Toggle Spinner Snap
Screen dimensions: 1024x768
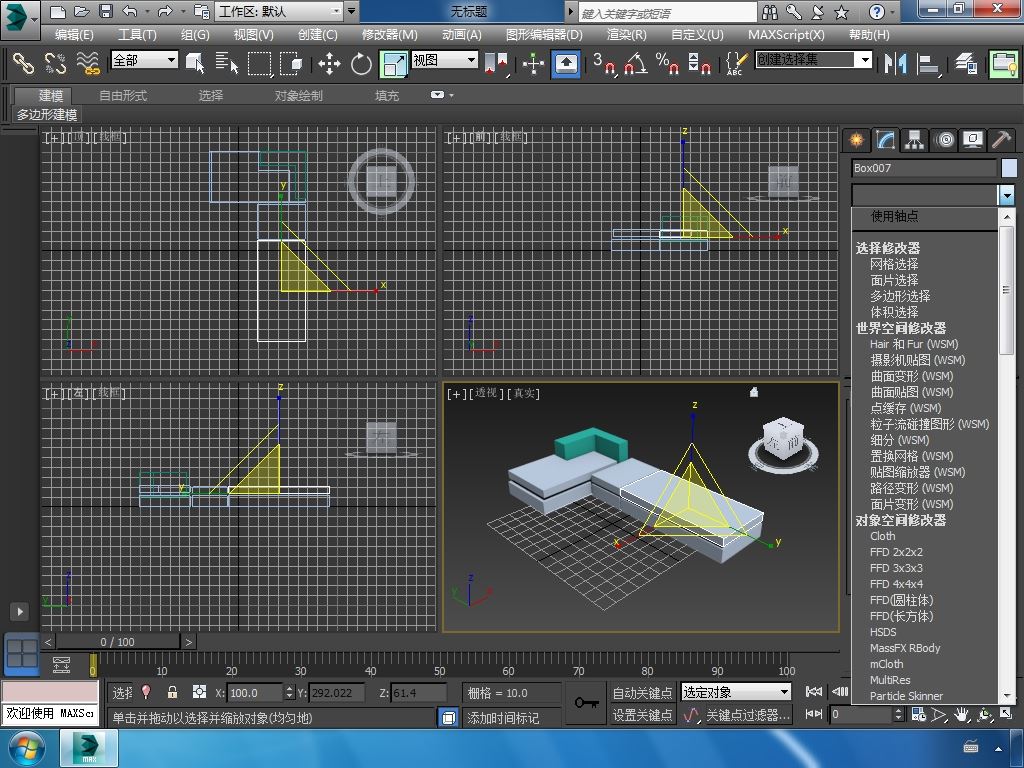(699, 63)
